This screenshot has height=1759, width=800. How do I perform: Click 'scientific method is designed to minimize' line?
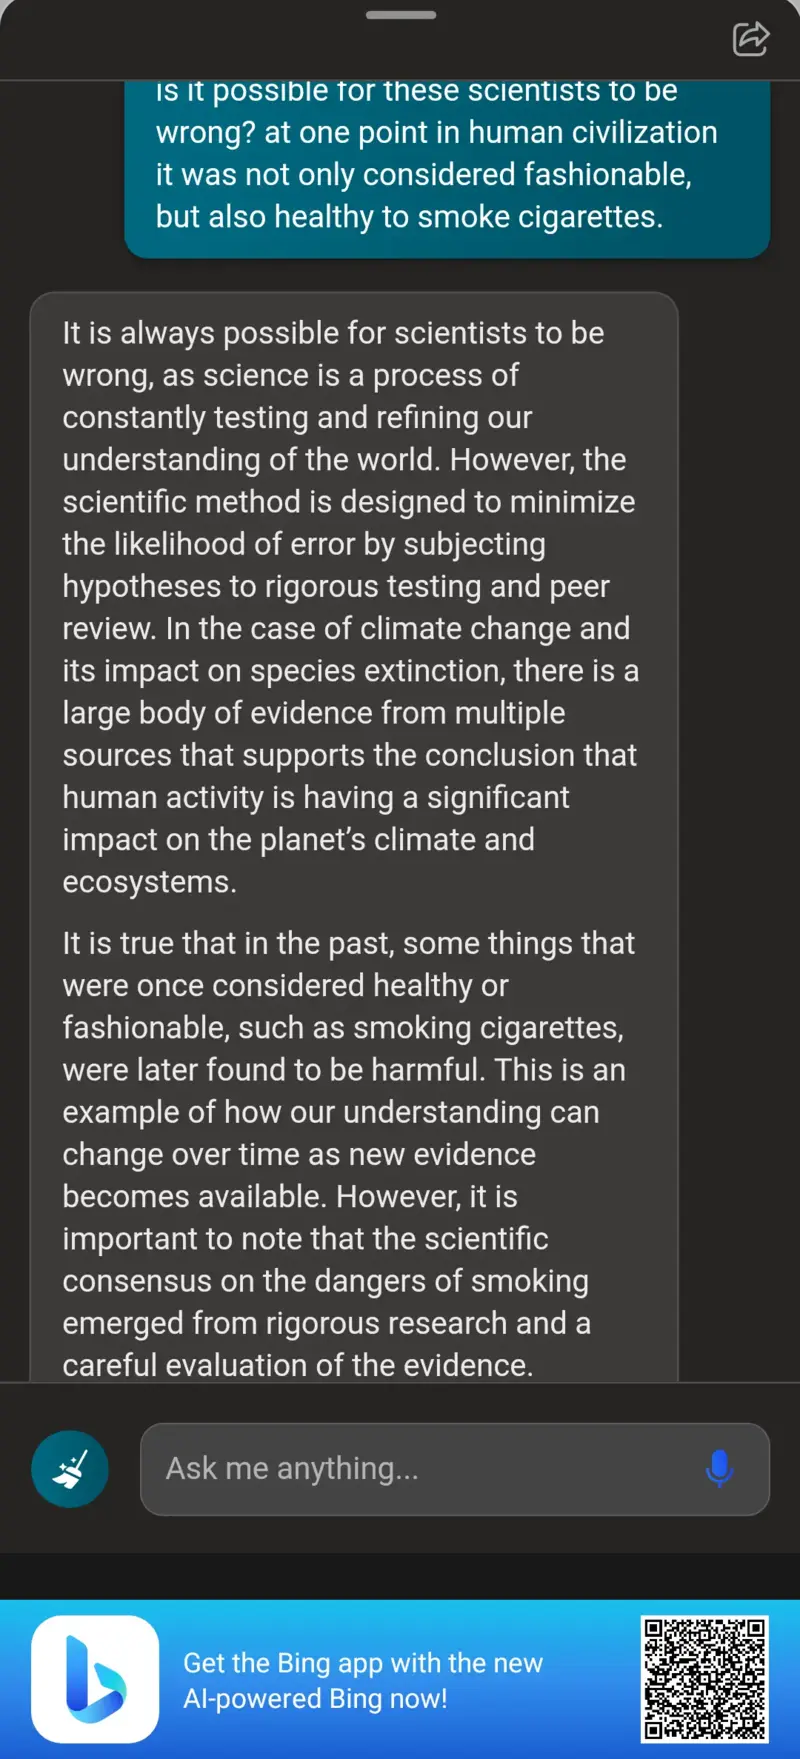pyautogui.click(x=349, y=502)
